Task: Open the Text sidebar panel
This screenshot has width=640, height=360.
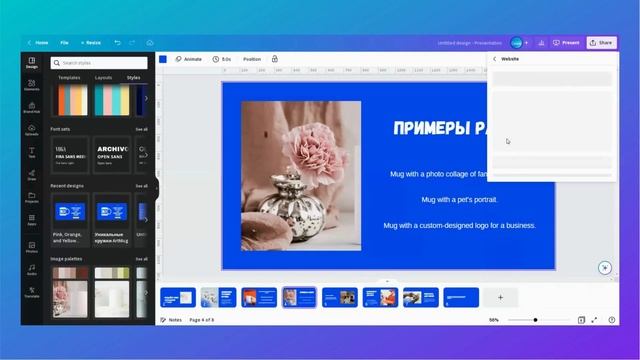Action: point(32,152)
